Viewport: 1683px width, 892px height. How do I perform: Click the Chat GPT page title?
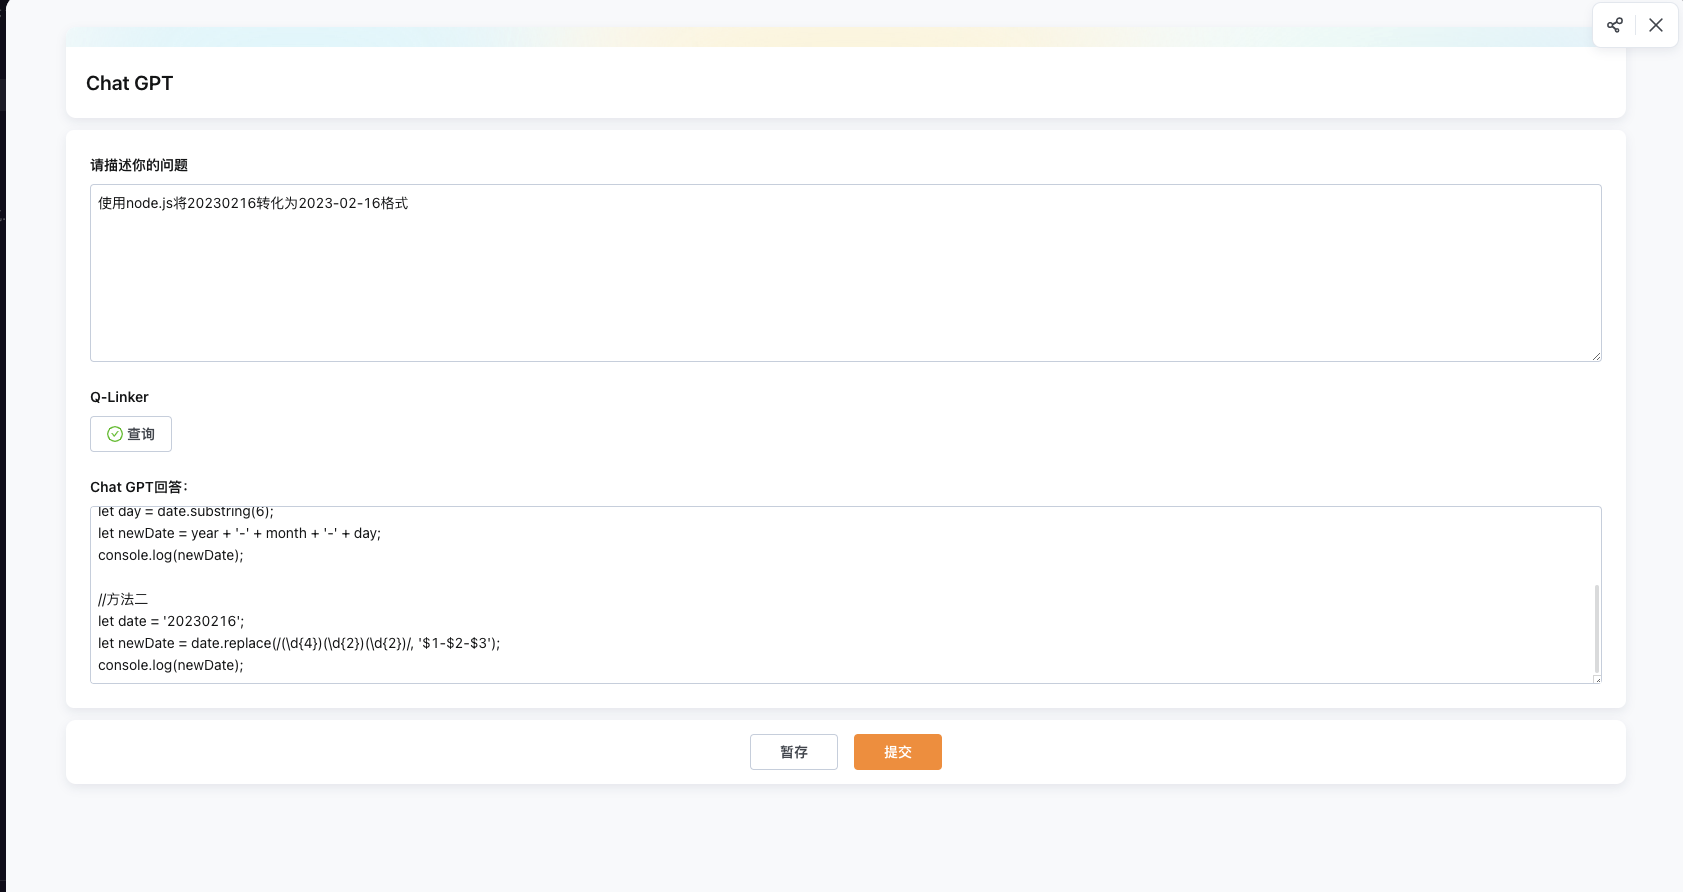[130, 83]
